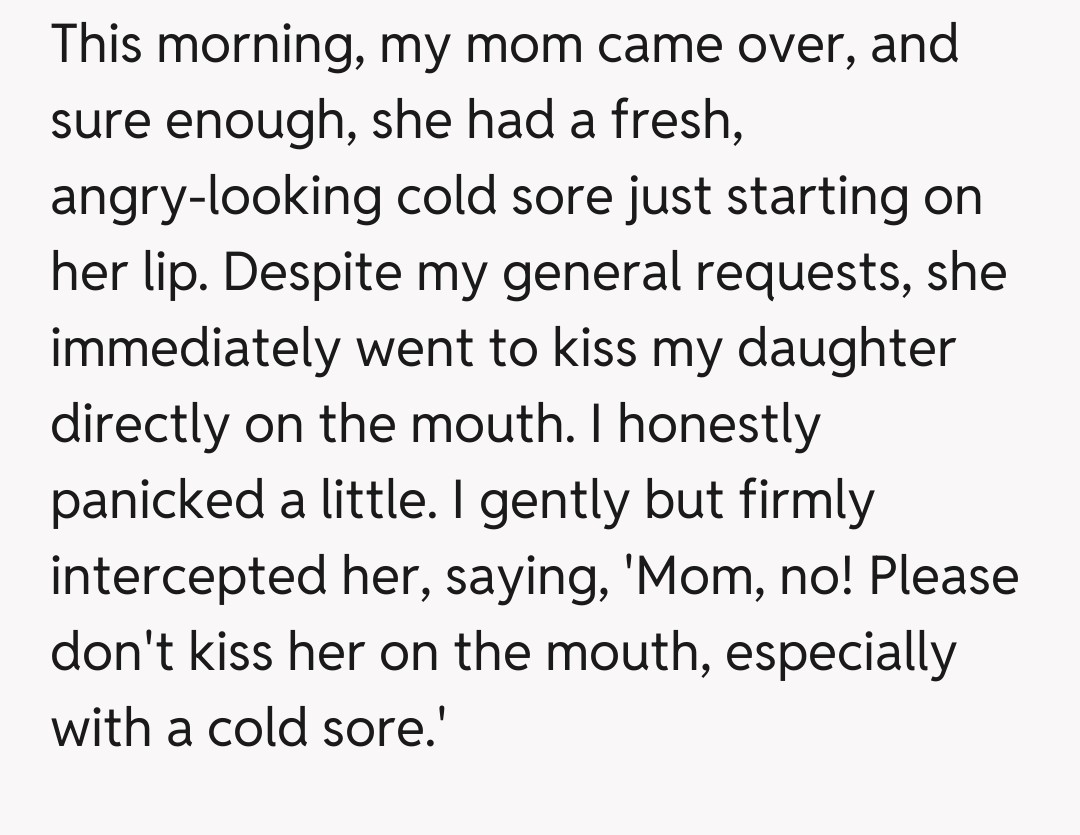
Task: Click the word "especially" in the quote
Action: [841, 653]
